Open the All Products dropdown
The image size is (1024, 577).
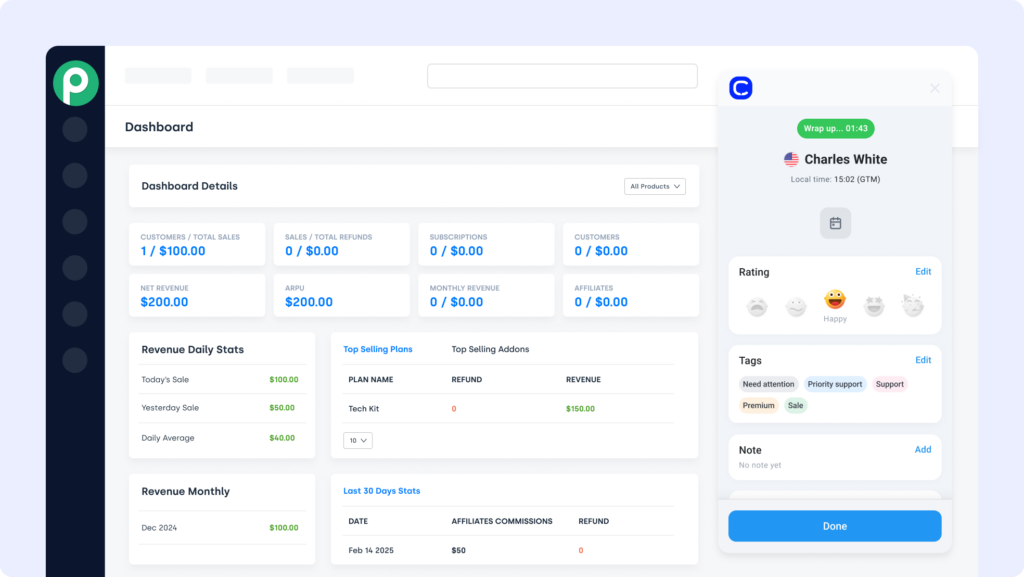(x=655, y=186)
